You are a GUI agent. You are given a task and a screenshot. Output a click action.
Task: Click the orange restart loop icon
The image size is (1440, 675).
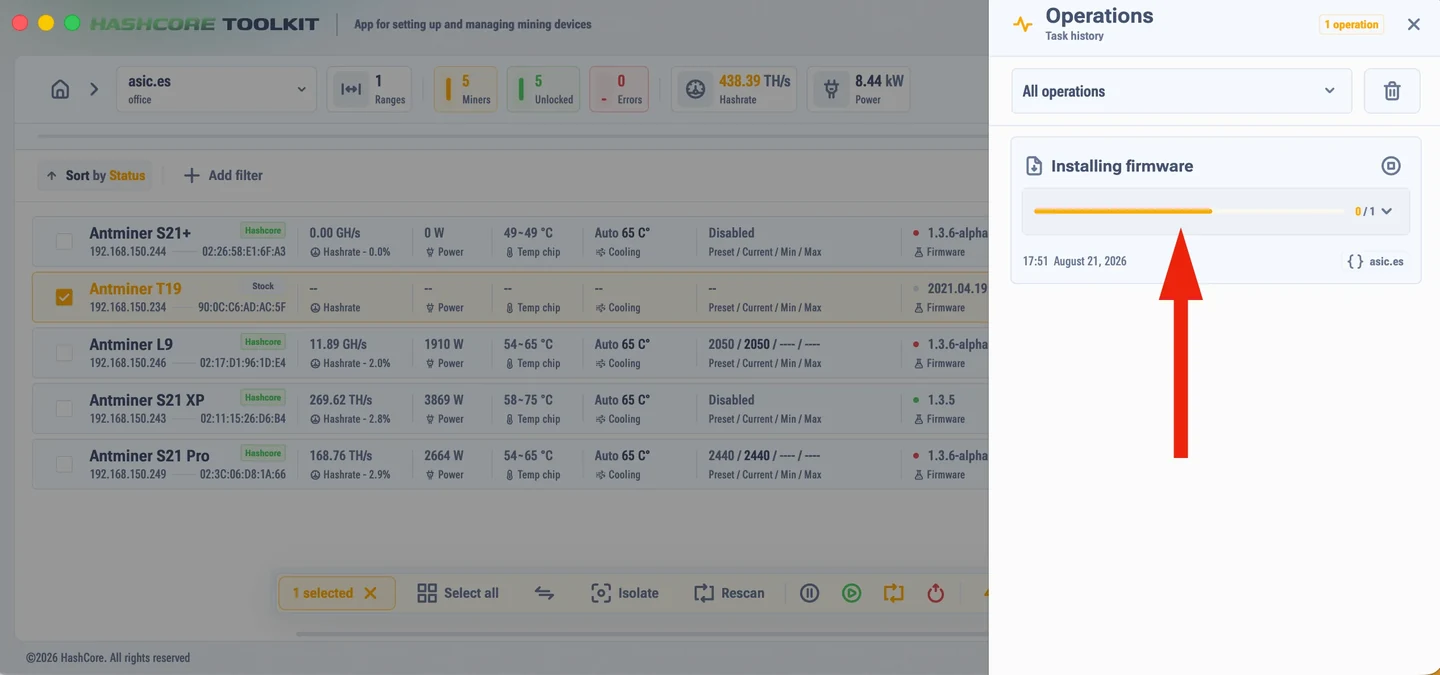(893, 593)
